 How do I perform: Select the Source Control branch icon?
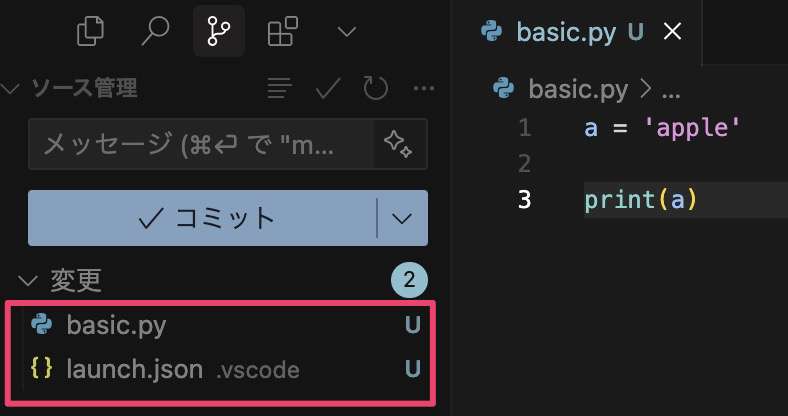tap(219, 31)
